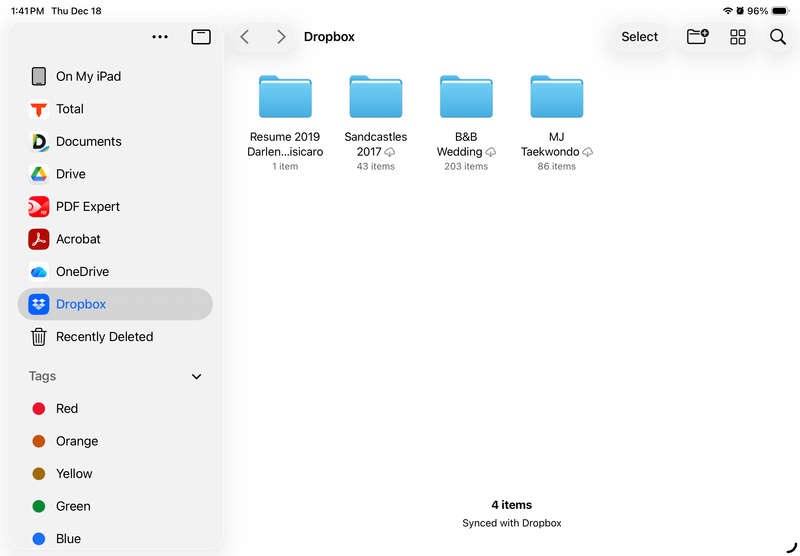Select Dropbox label in sidebar
Image resolution: width=800 pixels, height=556 pixels.
81,304
